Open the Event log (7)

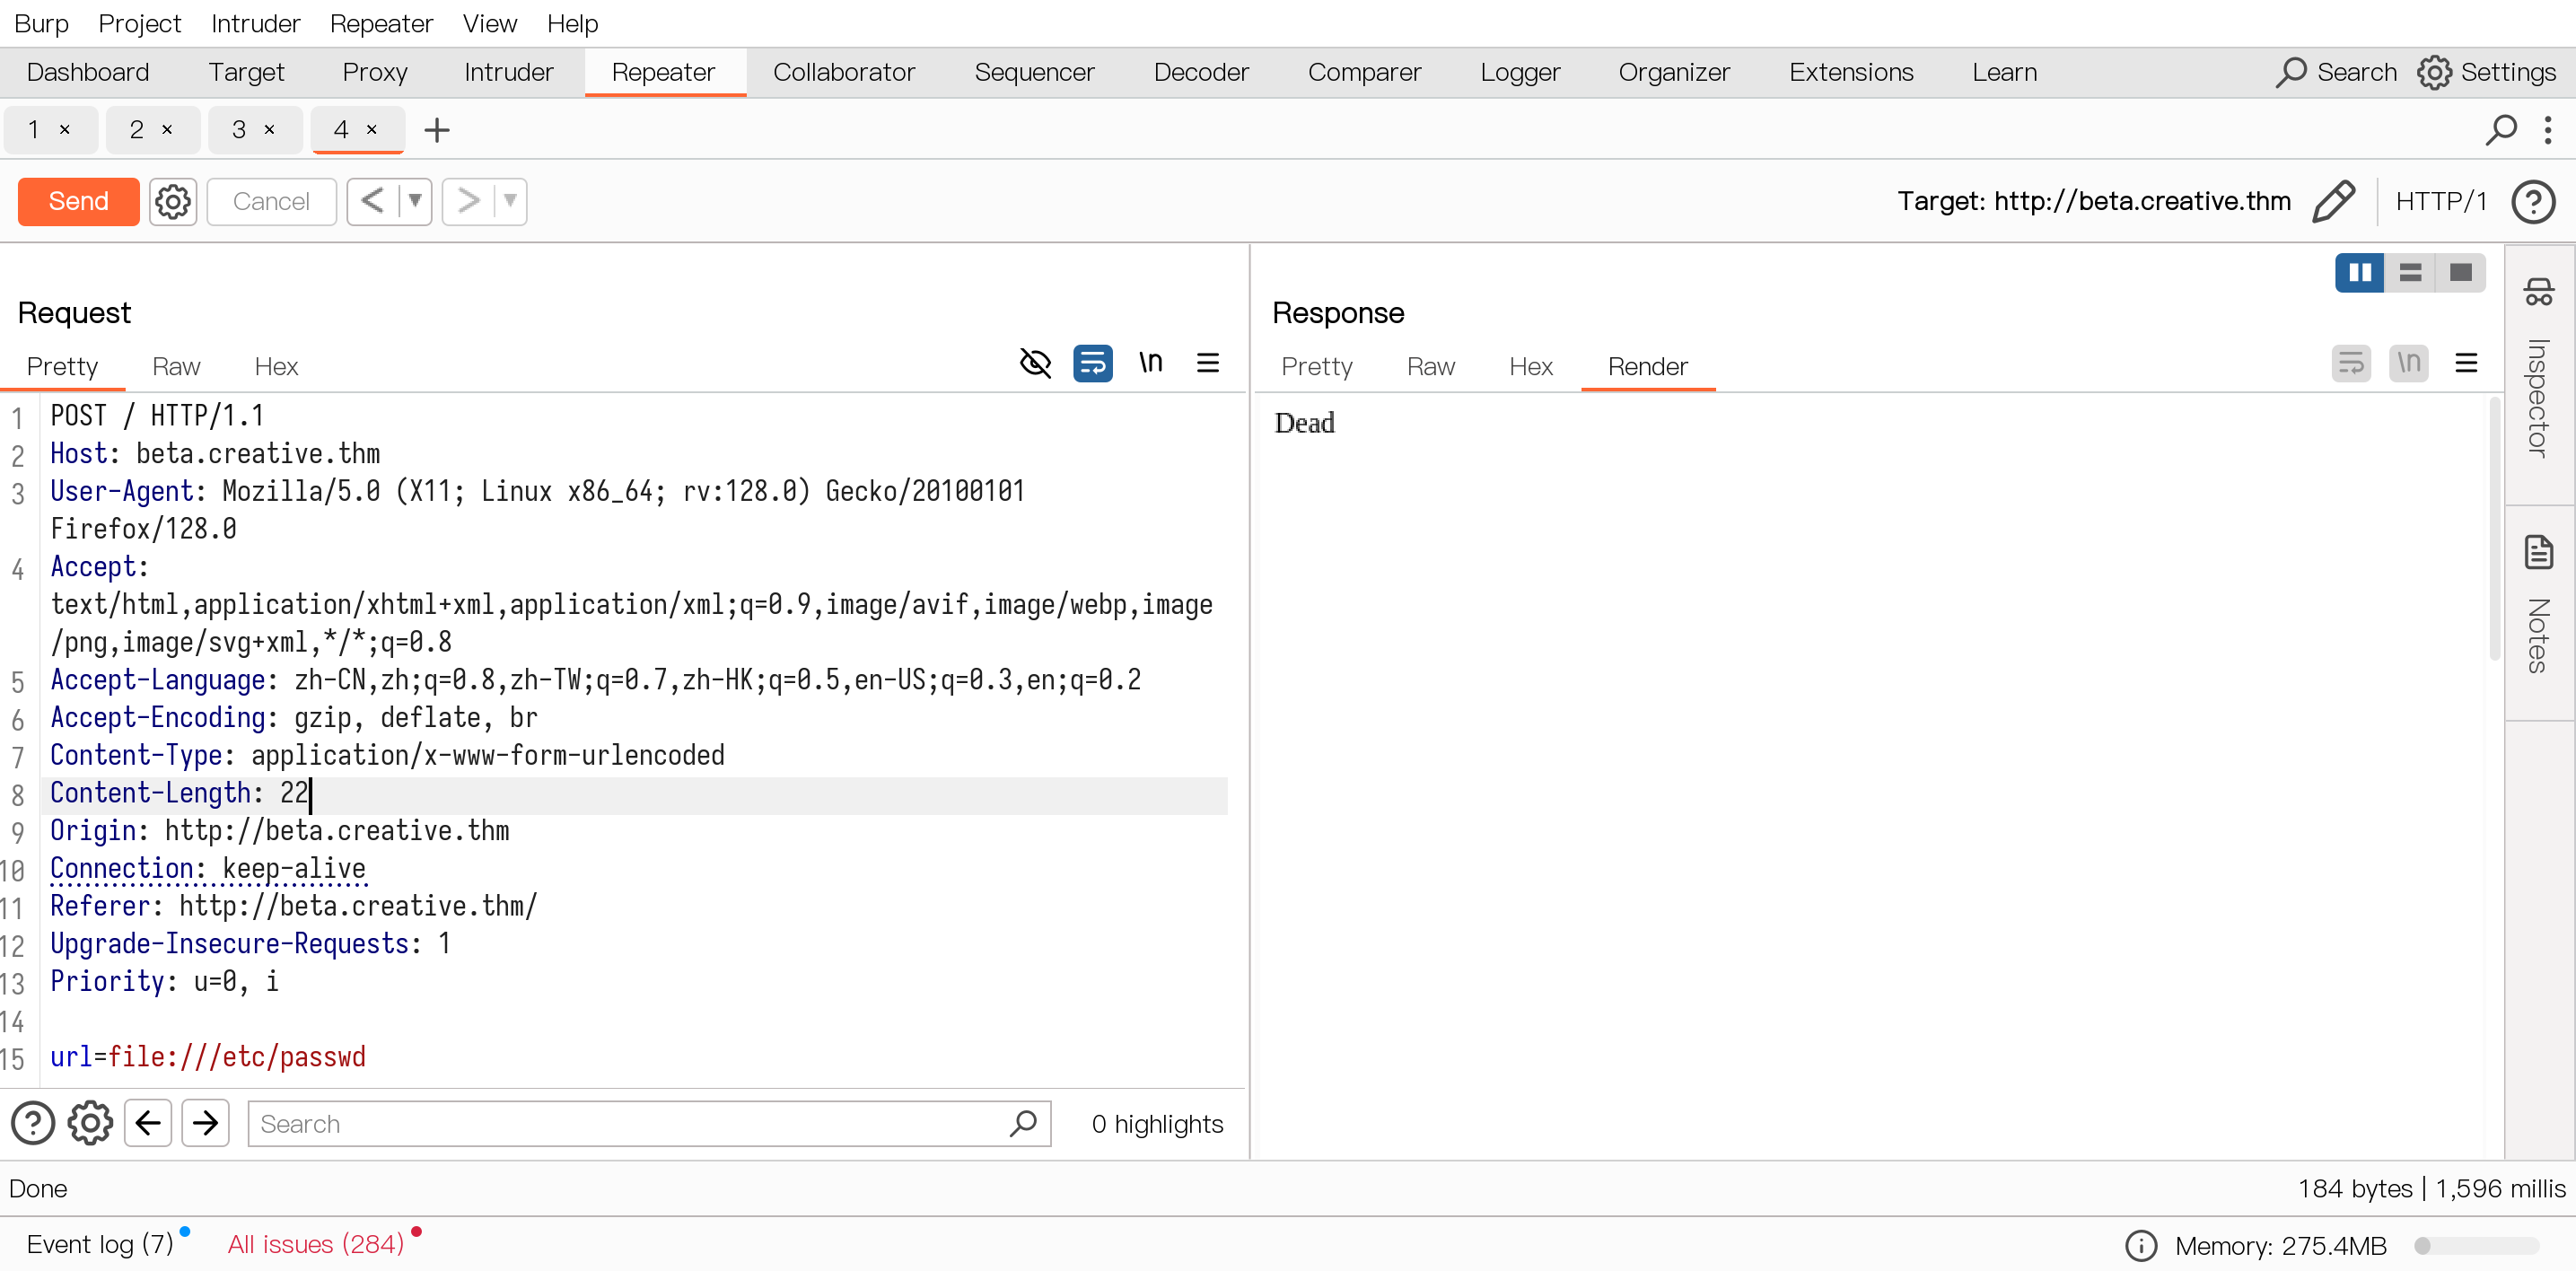click(x=100, y=1244)
